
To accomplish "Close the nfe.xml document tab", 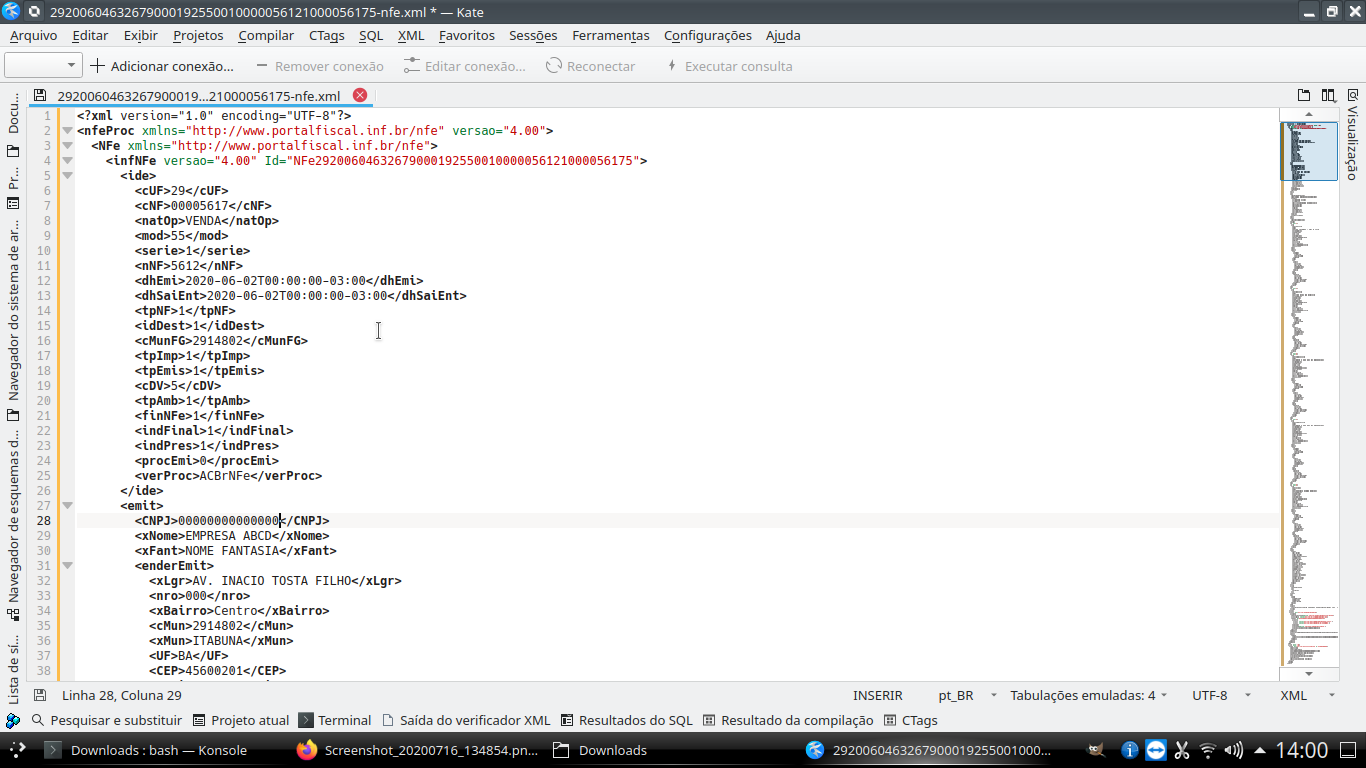I will coord(360,96).
